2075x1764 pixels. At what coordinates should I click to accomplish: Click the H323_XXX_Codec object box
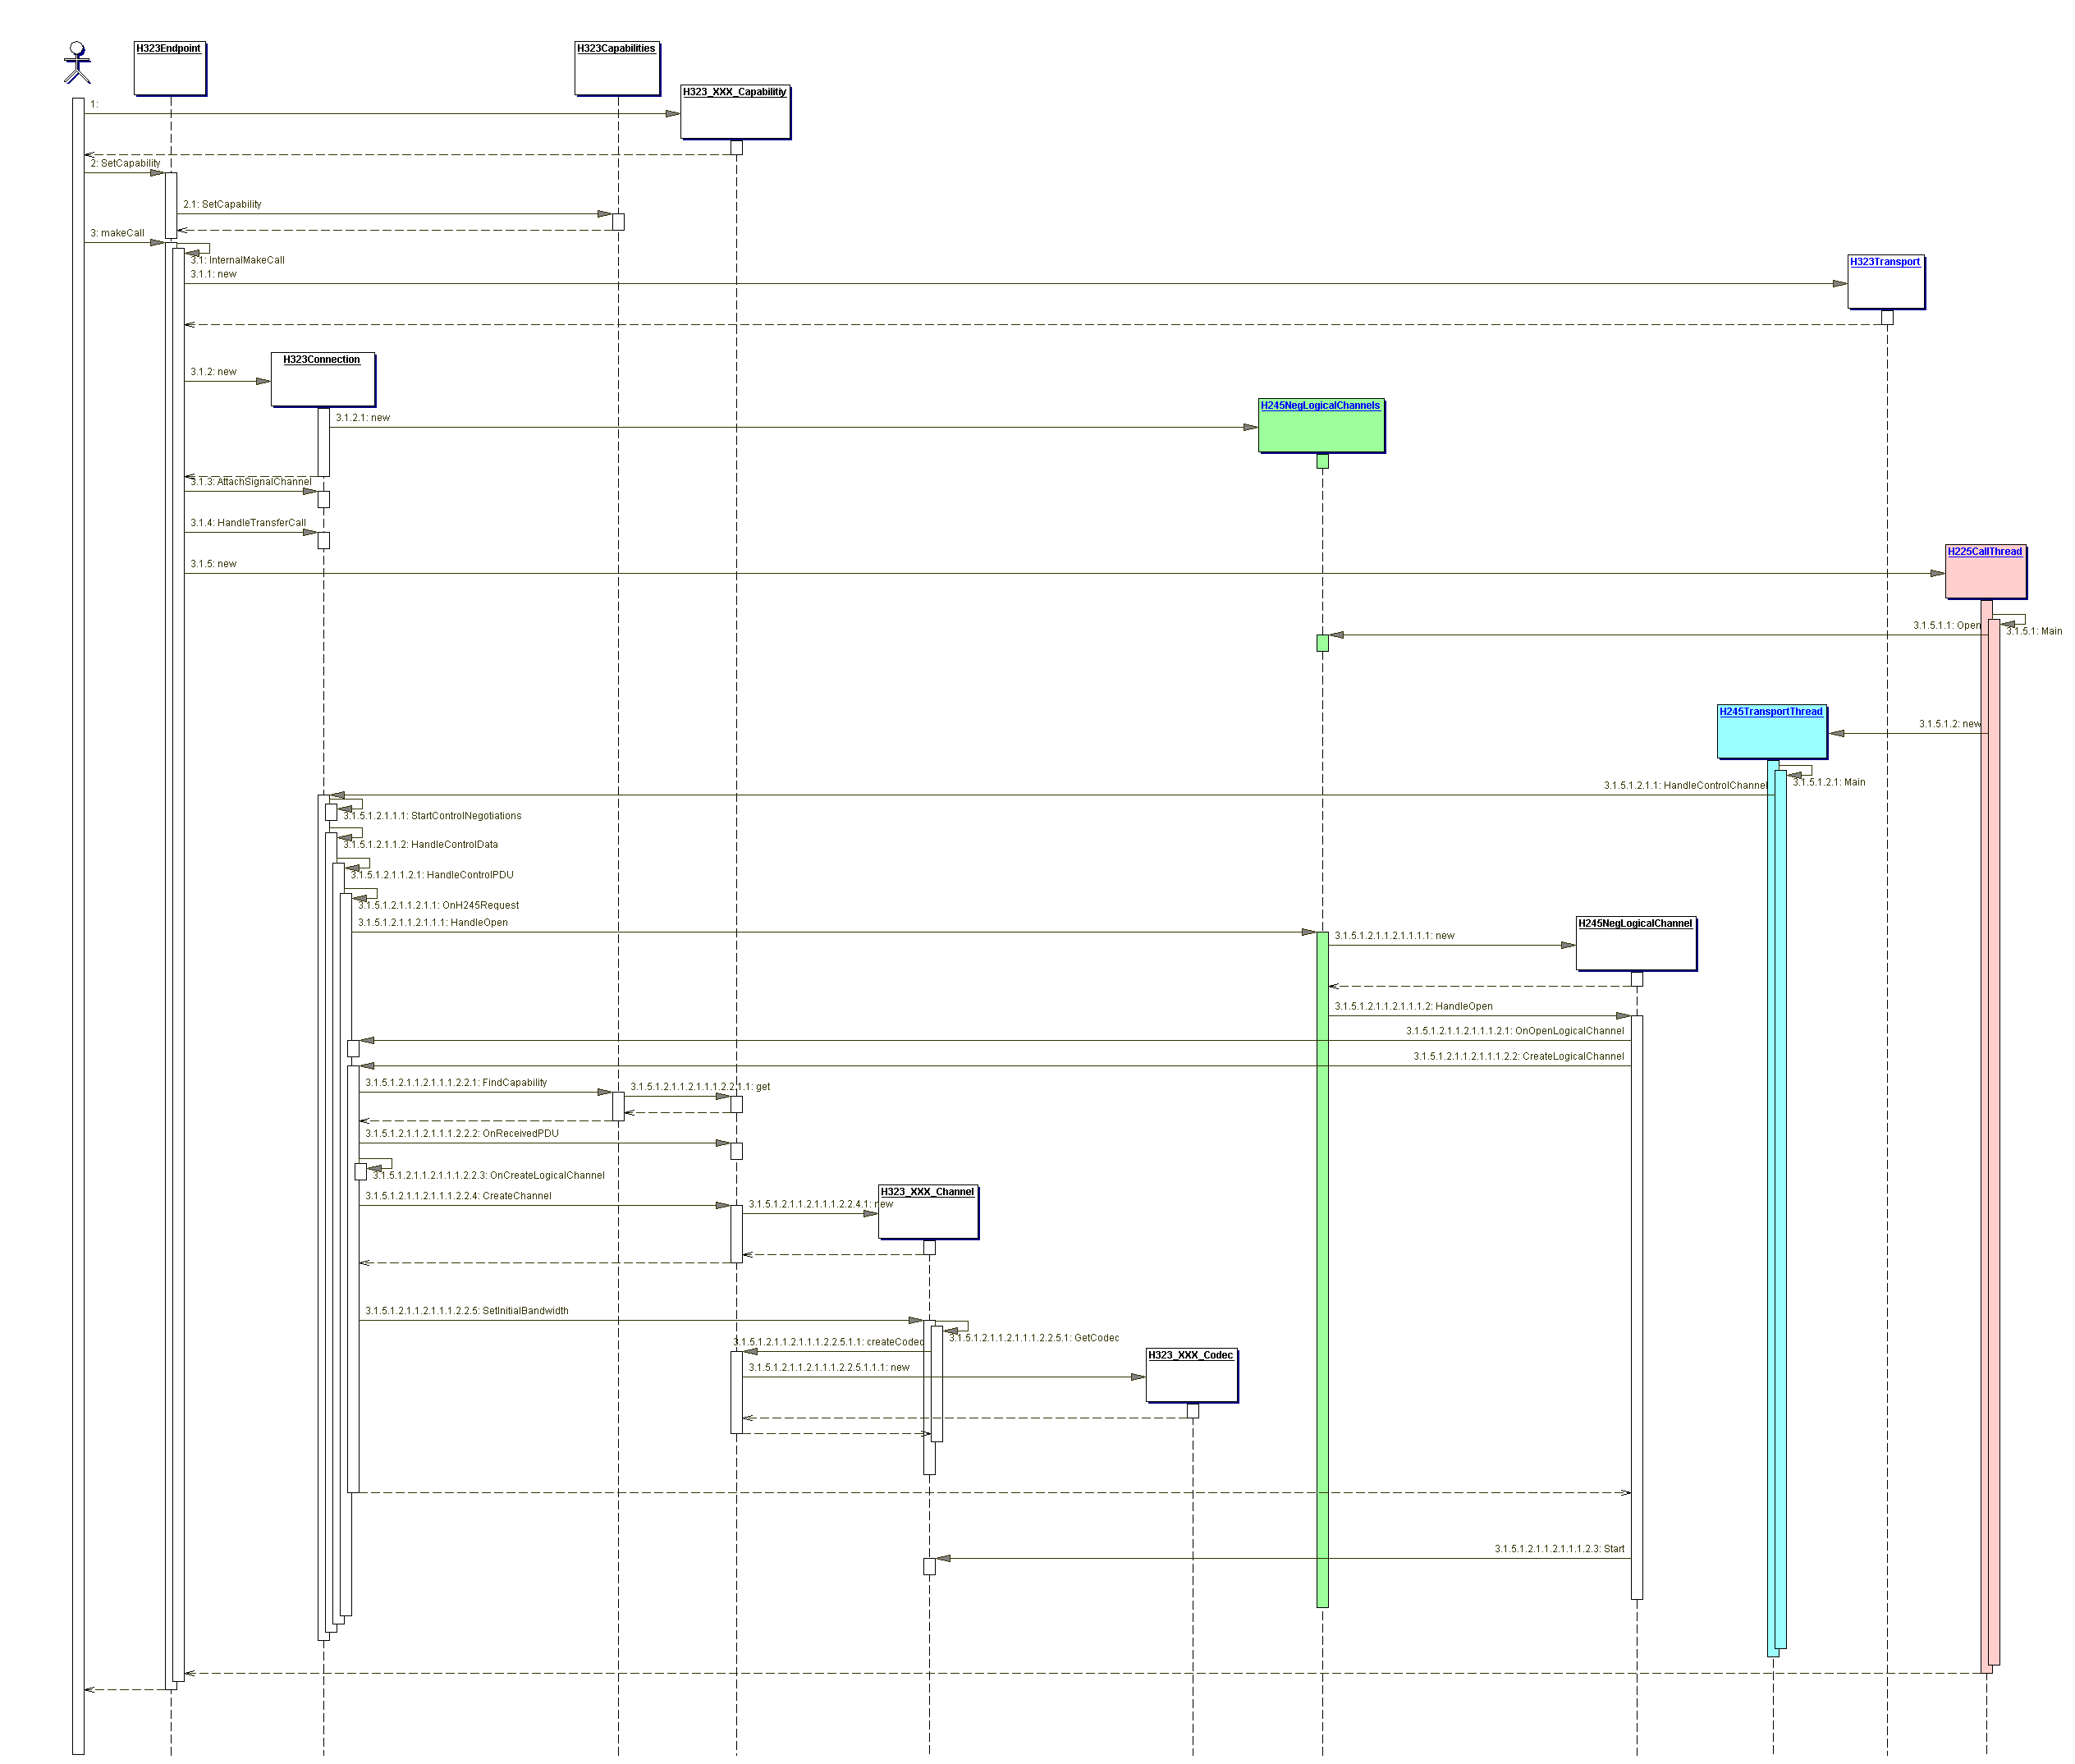[1190, 1376]
